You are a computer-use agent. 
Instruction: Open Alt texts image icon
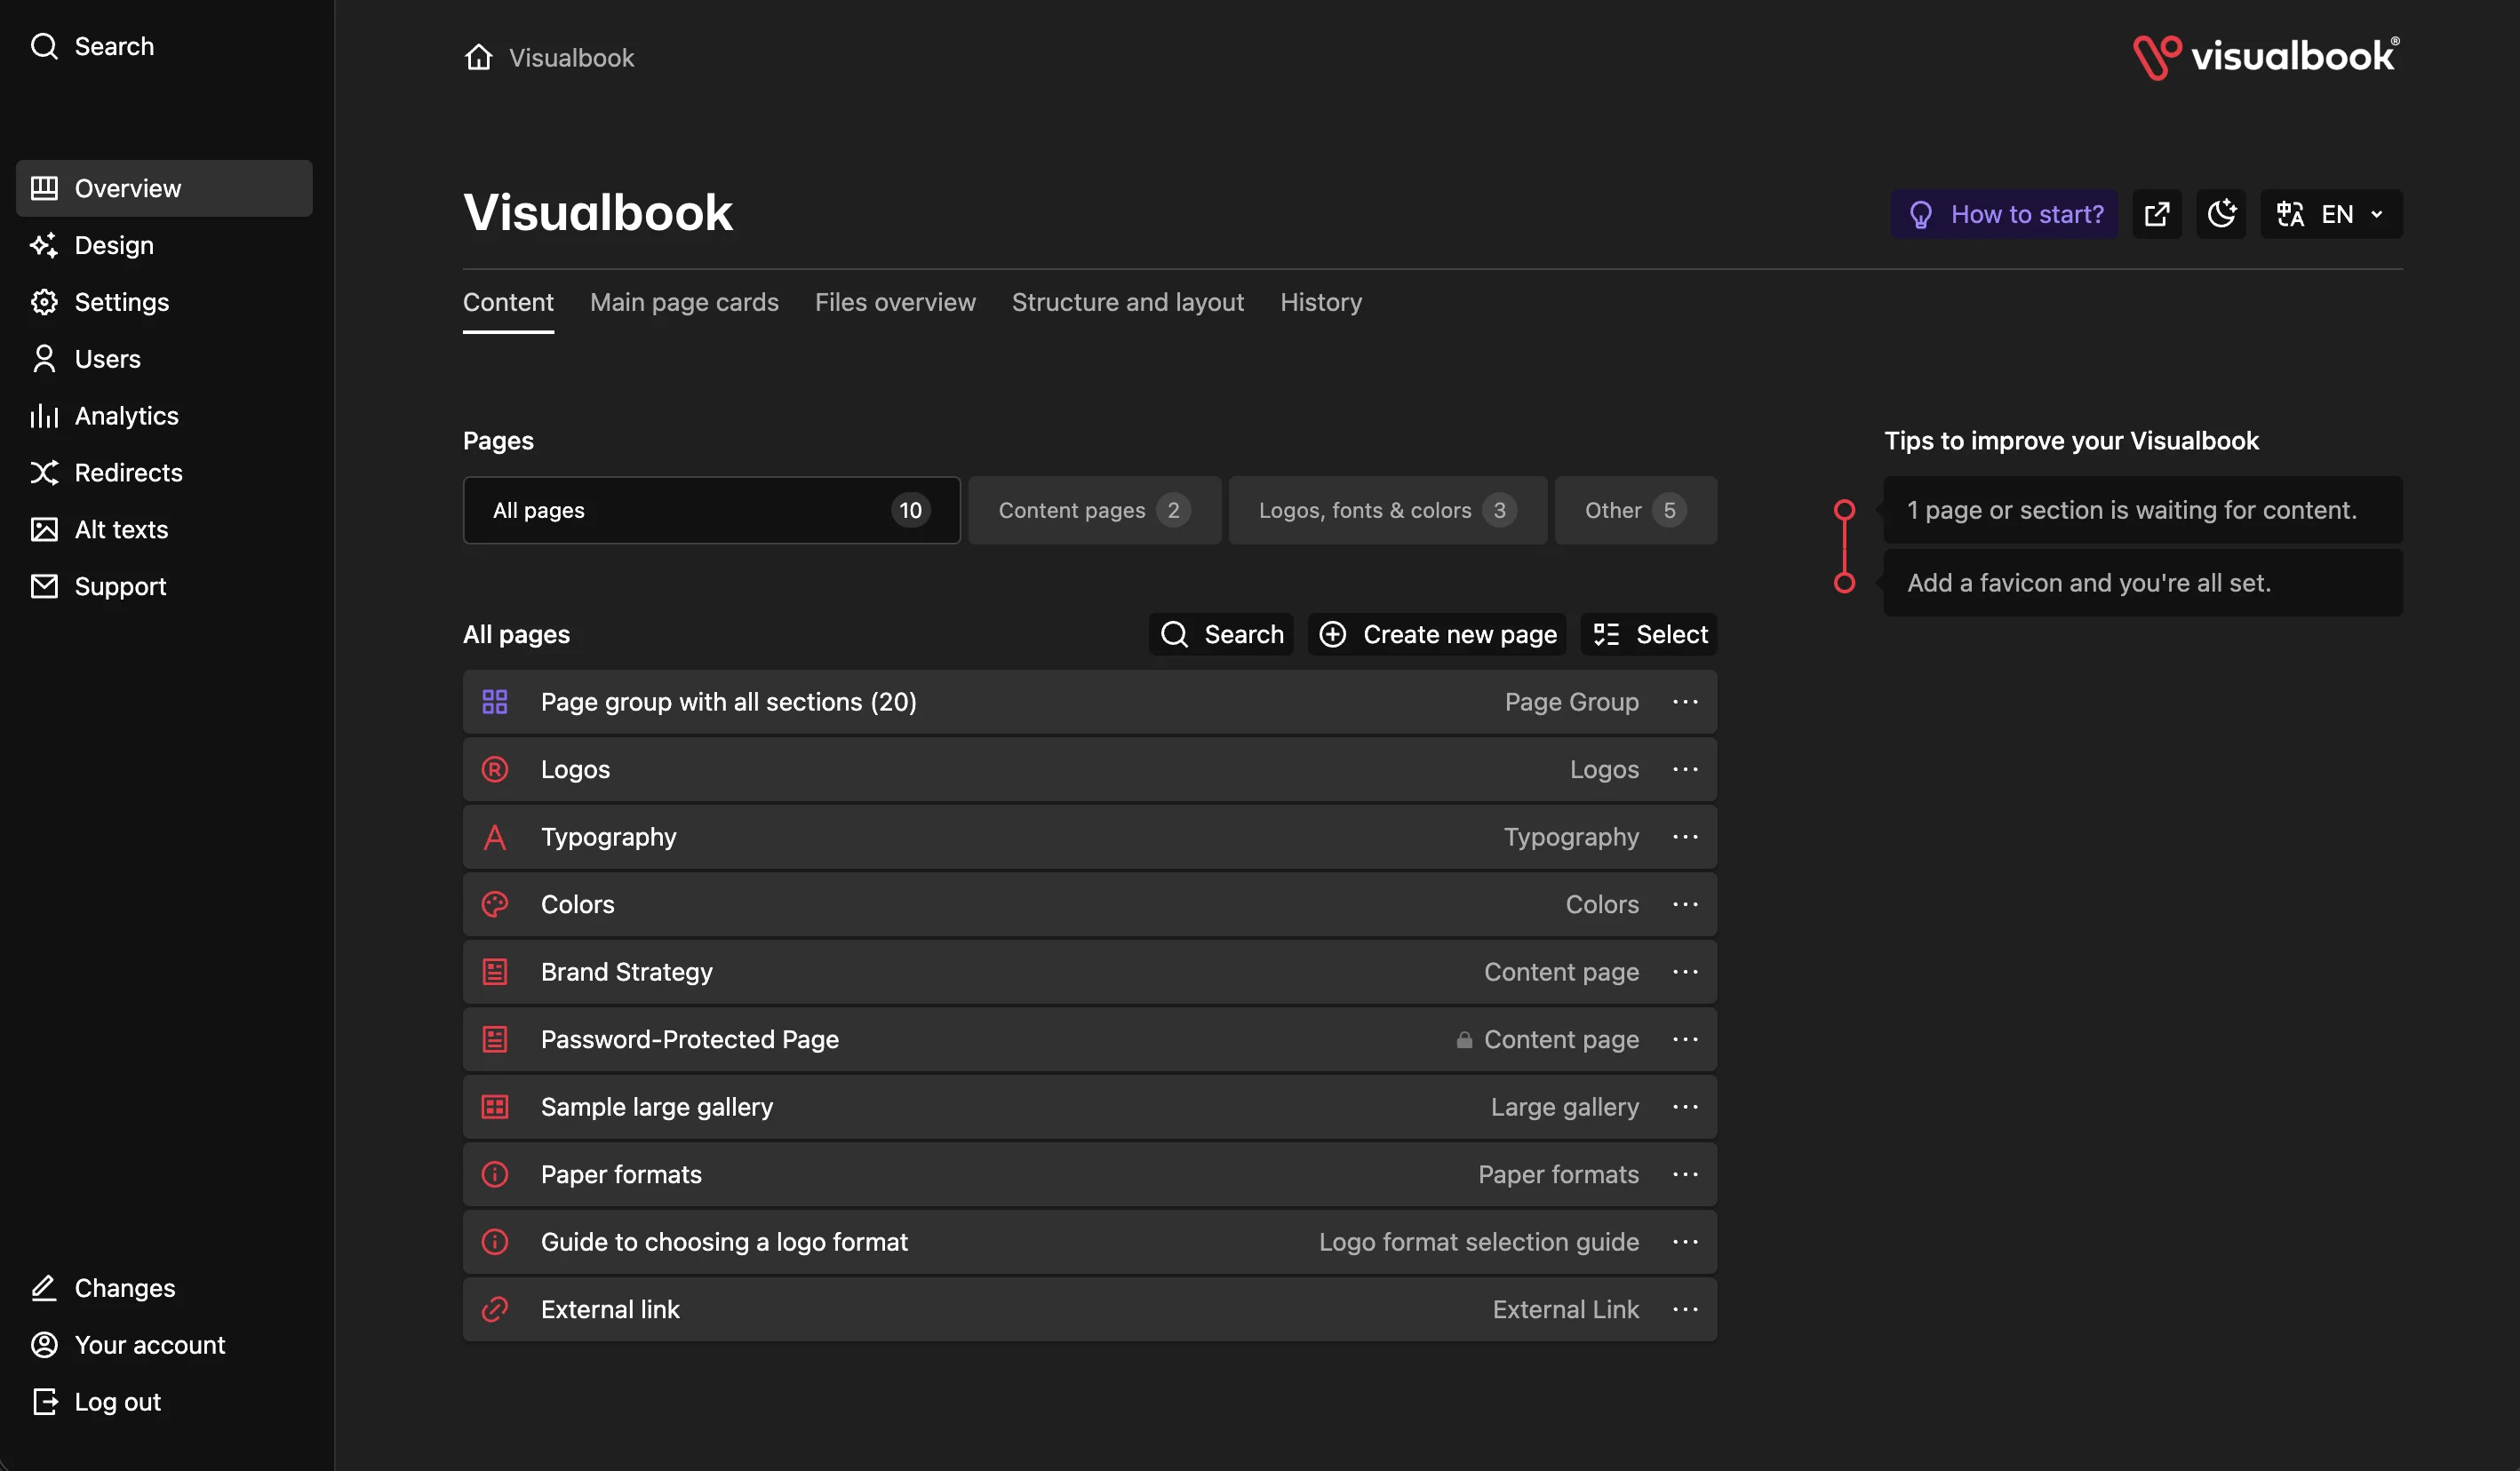(44, 529)
